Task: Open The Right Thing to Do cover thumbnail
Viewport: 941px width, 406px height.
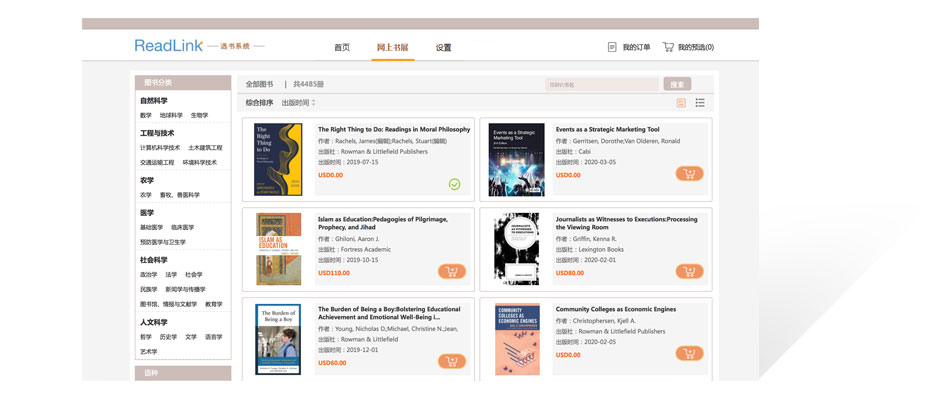Action: (278, 160)
